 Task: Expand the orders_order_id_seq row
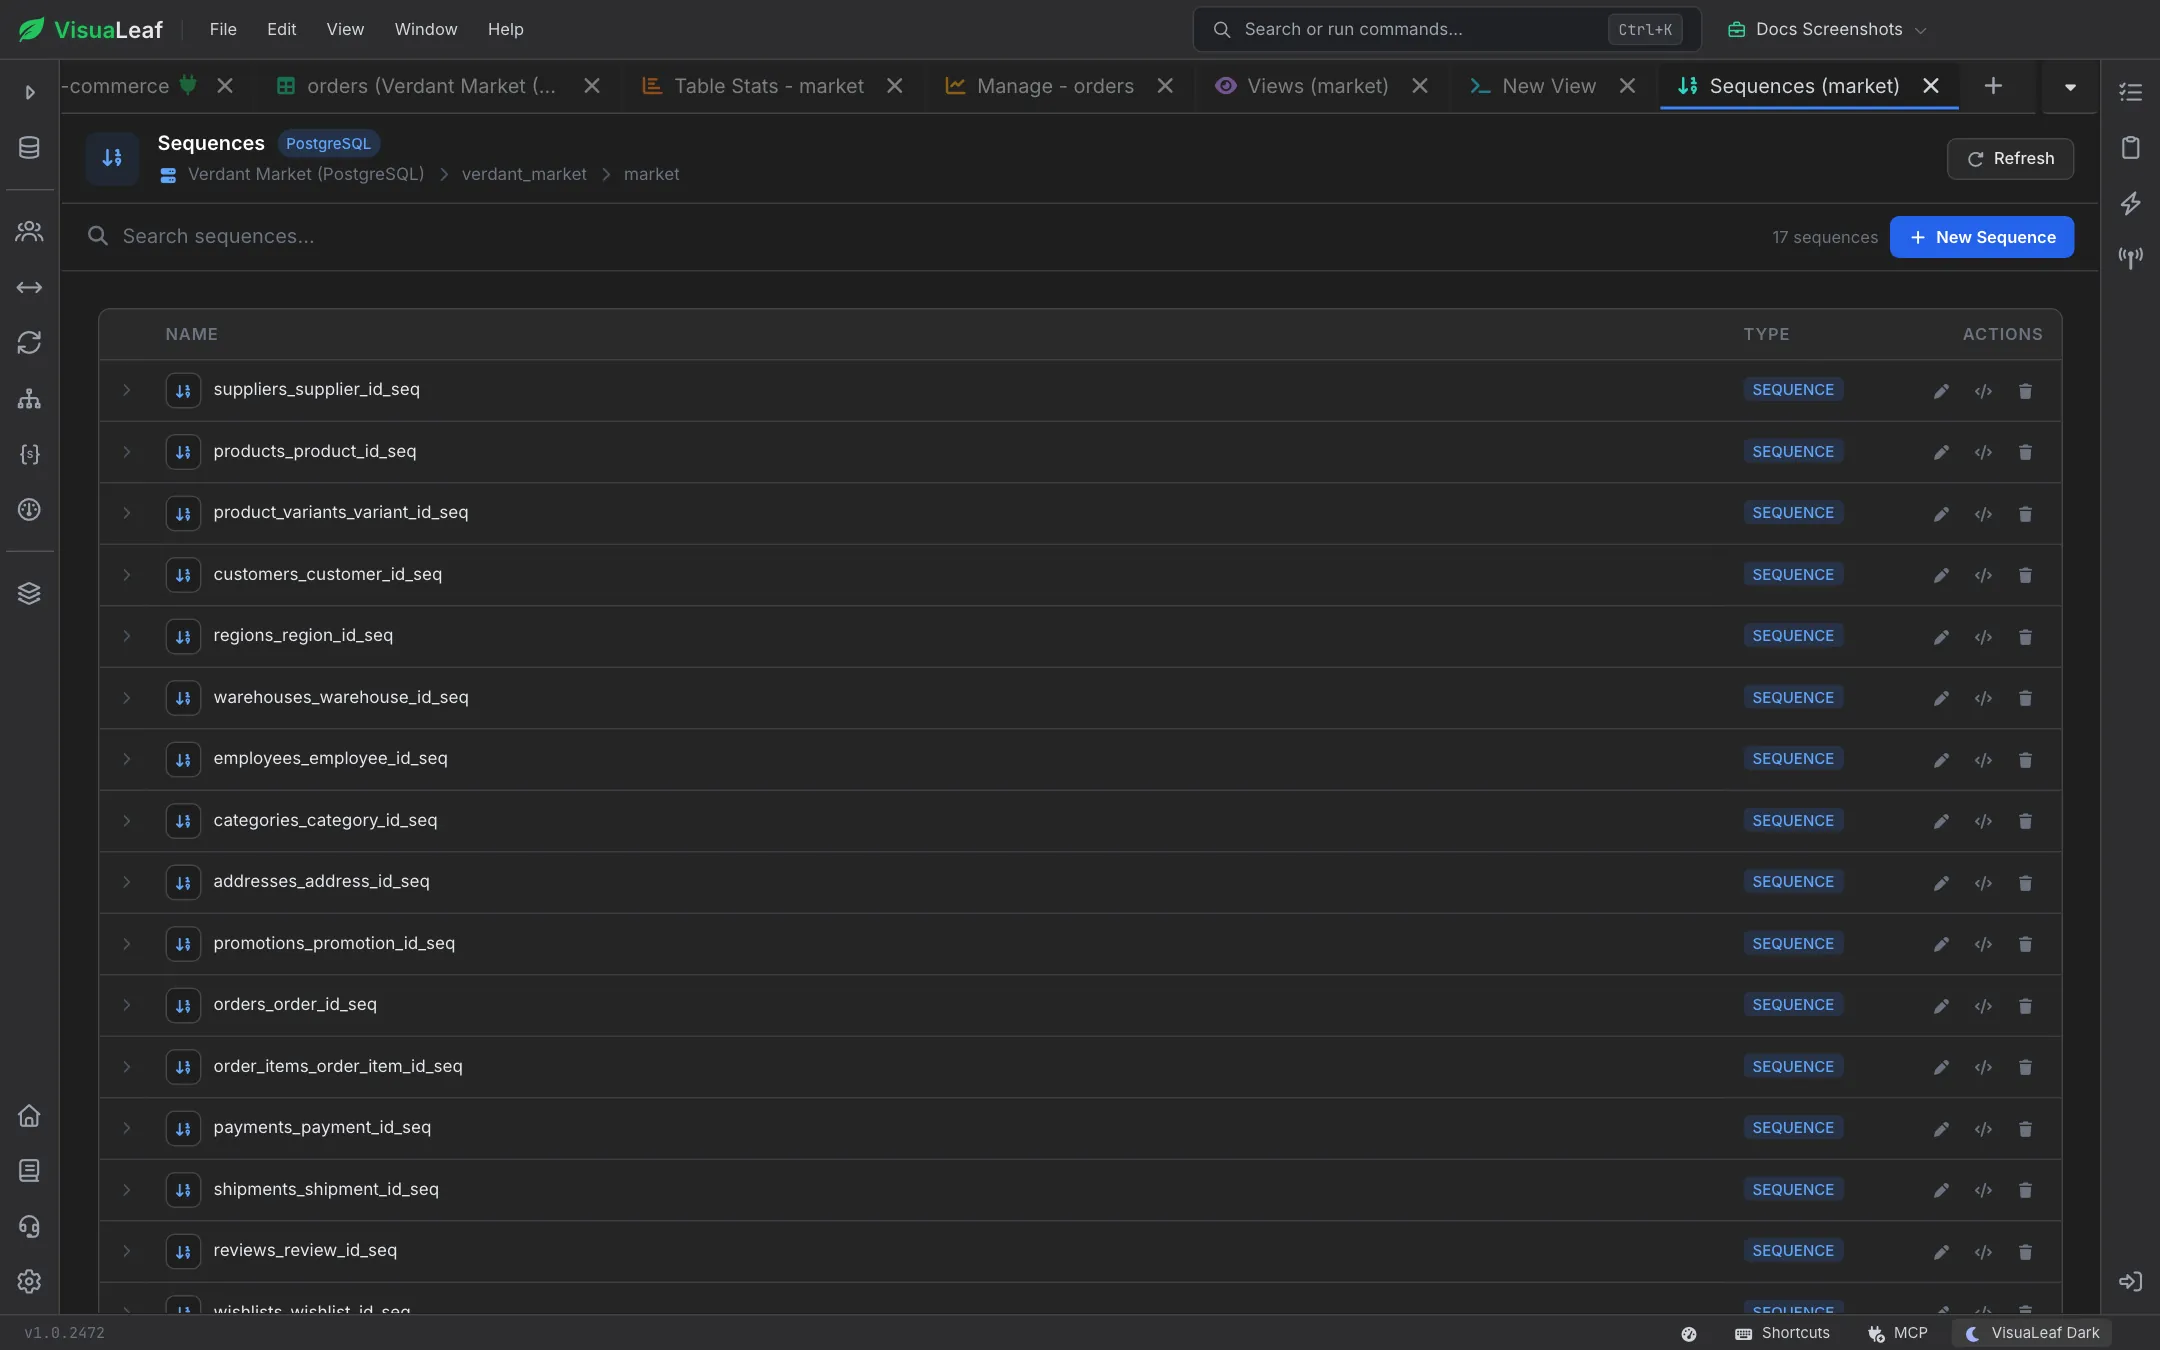tap(126, 1005)
